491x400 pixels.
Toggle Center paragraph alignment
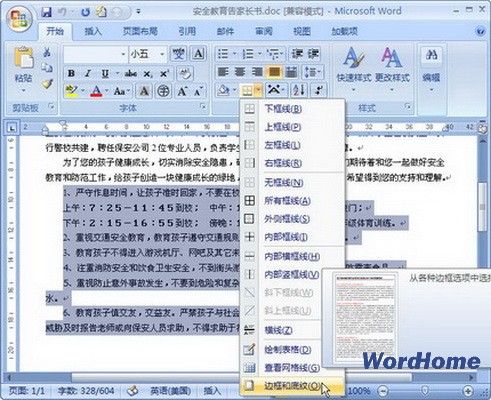click(240, 72)
